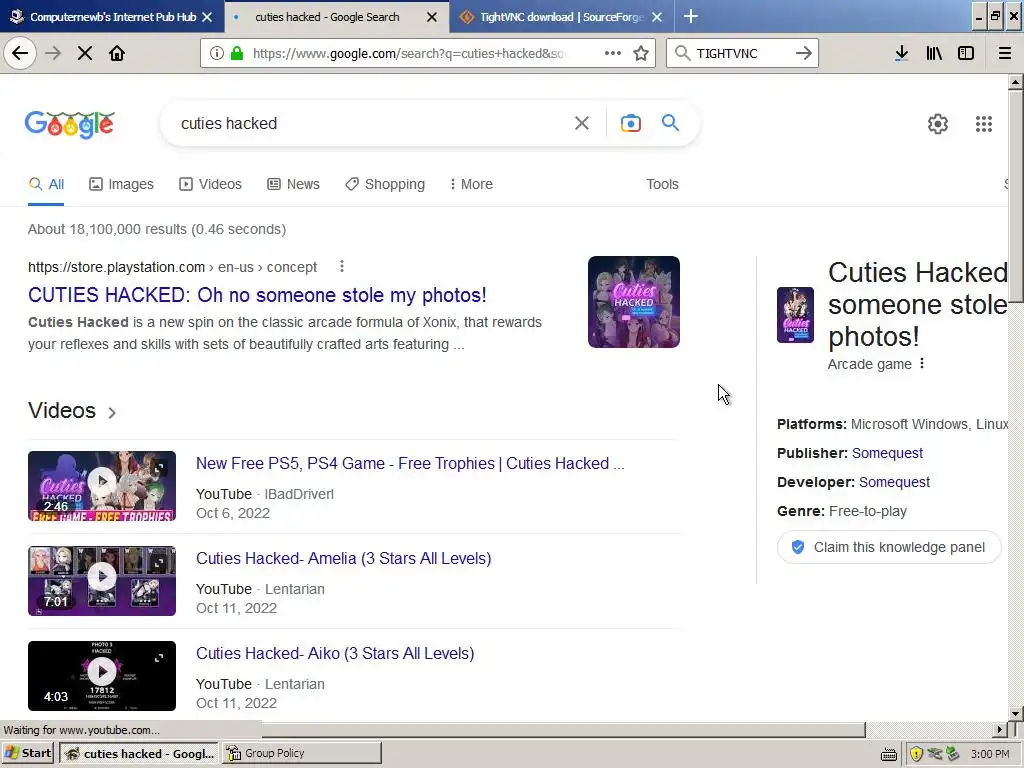Click the security shield tray icon
This screenshot has height=768, width=1024.
click(916, 754)
